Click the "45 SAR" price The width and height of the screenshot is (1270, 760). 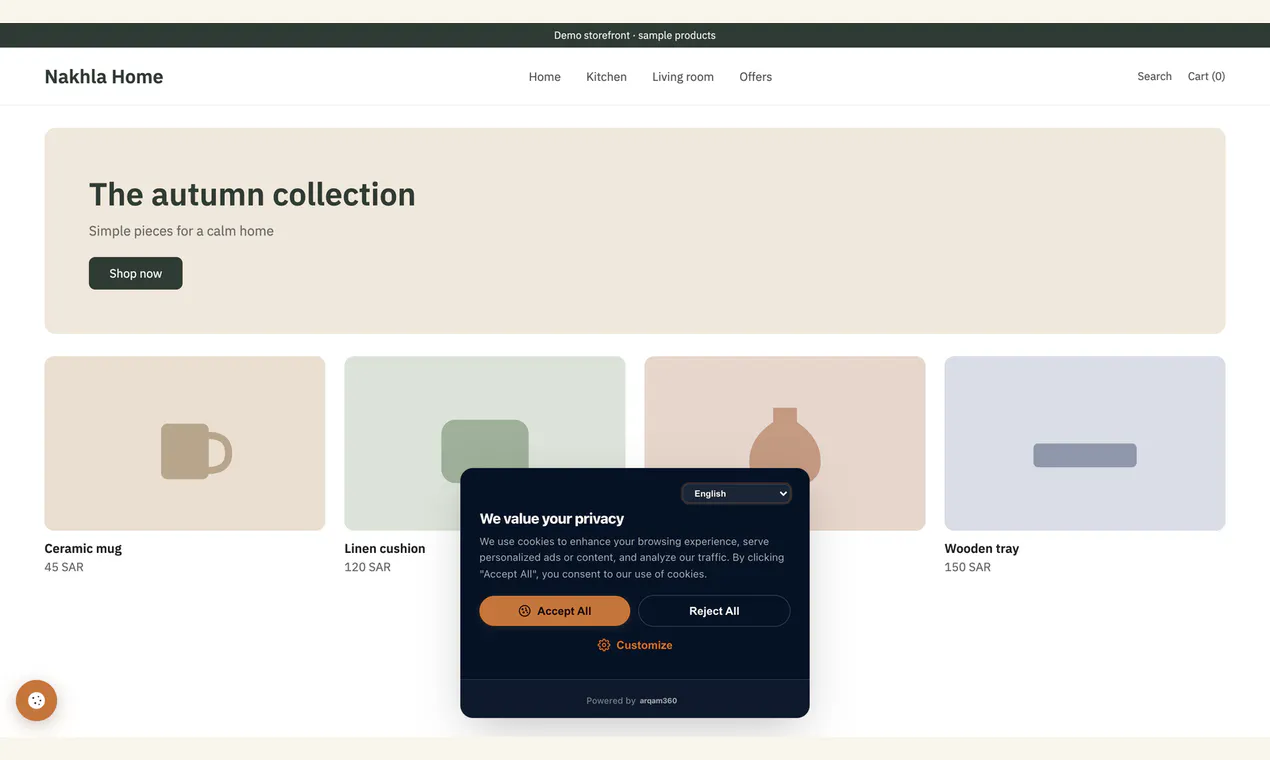coord(64,567)
